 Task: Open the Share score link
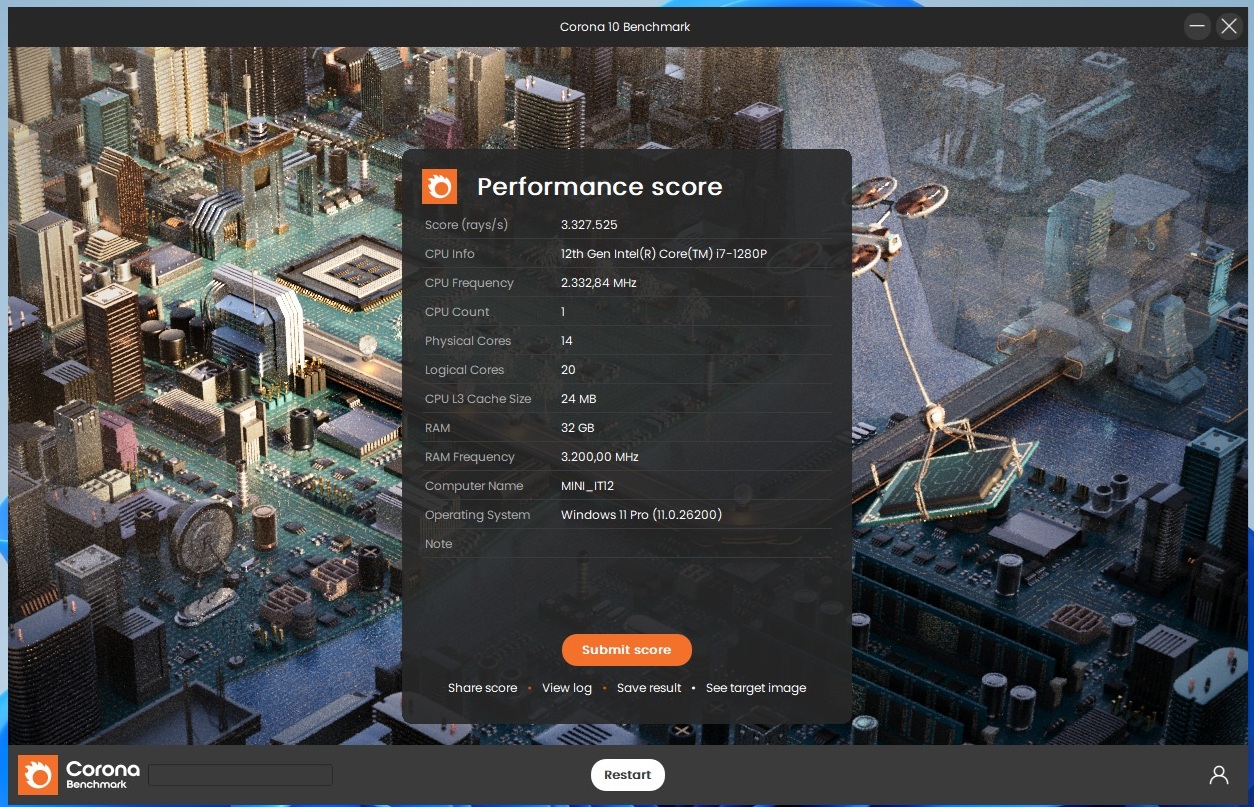[x=482, y=688]
